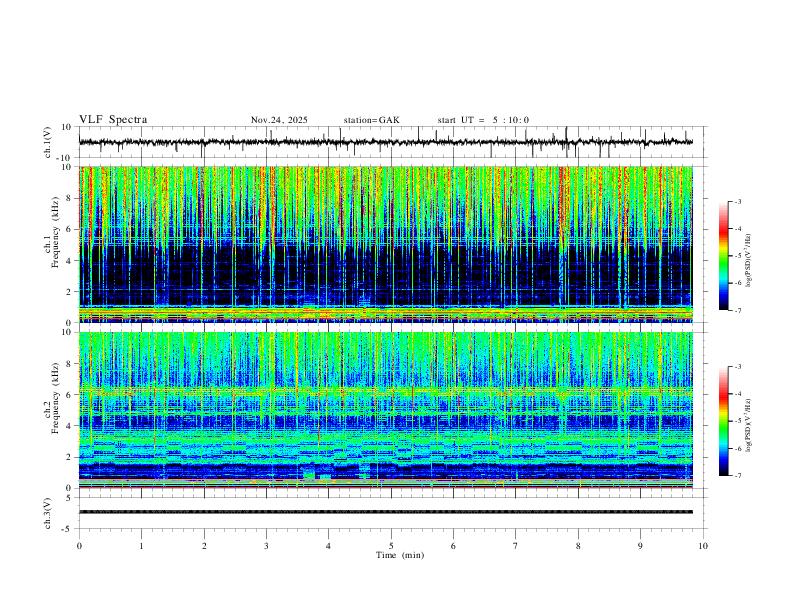Click the 'VLF Spectra' title text
The width and height of the screenshot is (792, 612).
pos(113,120)
